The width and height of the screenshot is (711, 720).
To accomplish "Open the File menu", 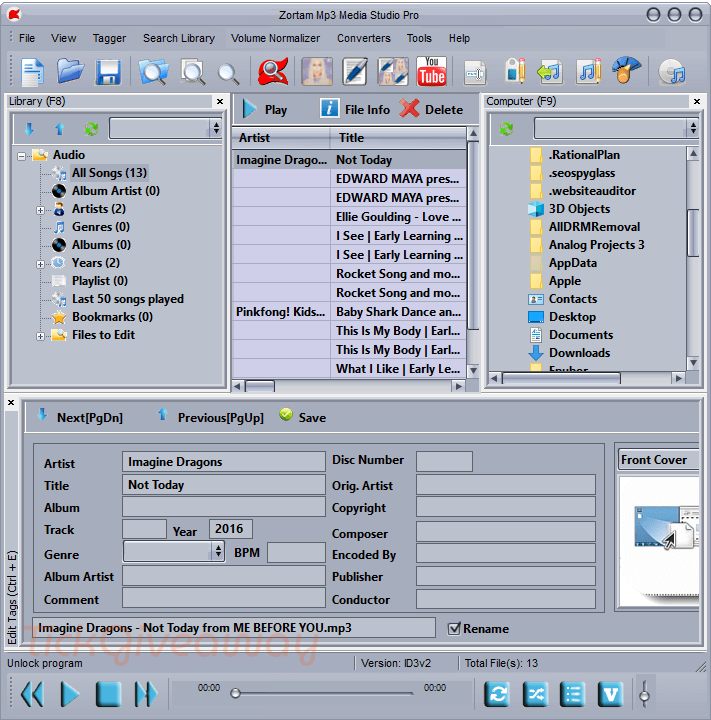I will 27,38.
